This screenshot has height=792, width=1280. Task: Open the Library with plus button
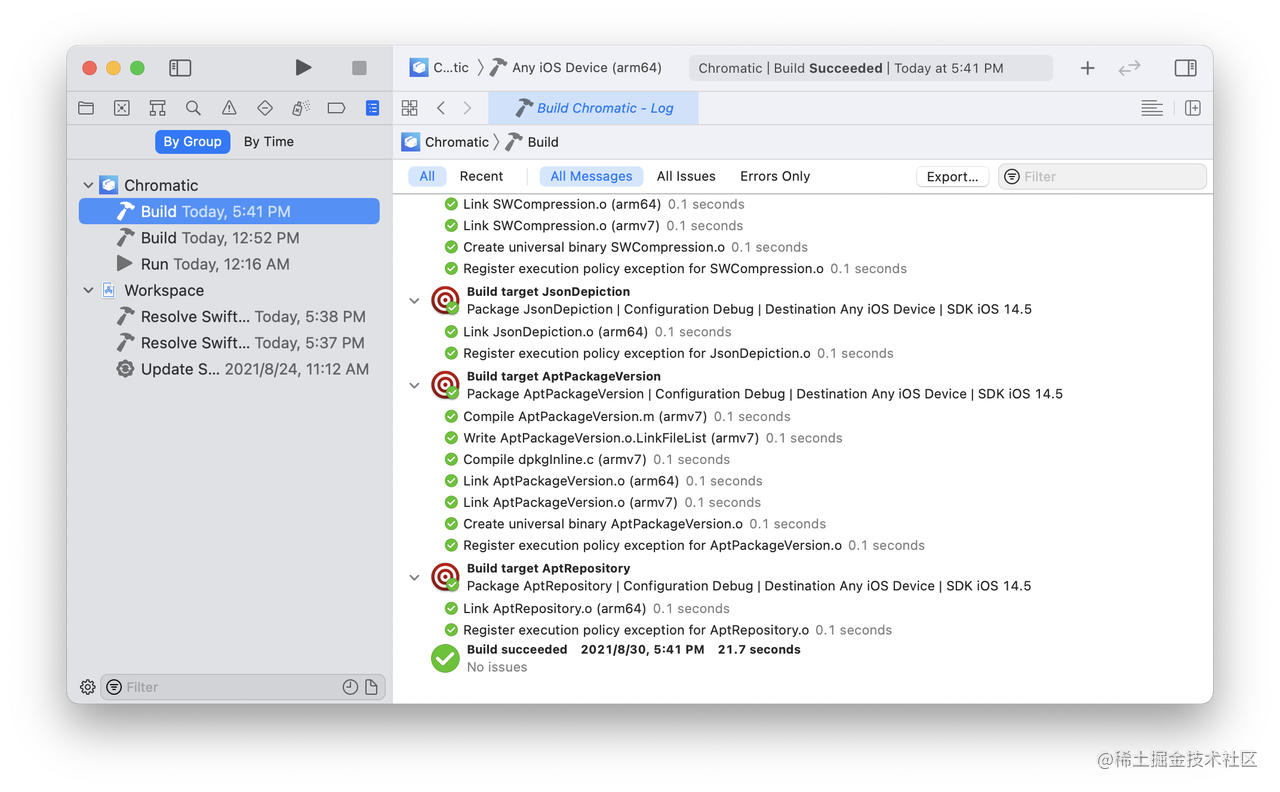click(x=1088, y=68)
